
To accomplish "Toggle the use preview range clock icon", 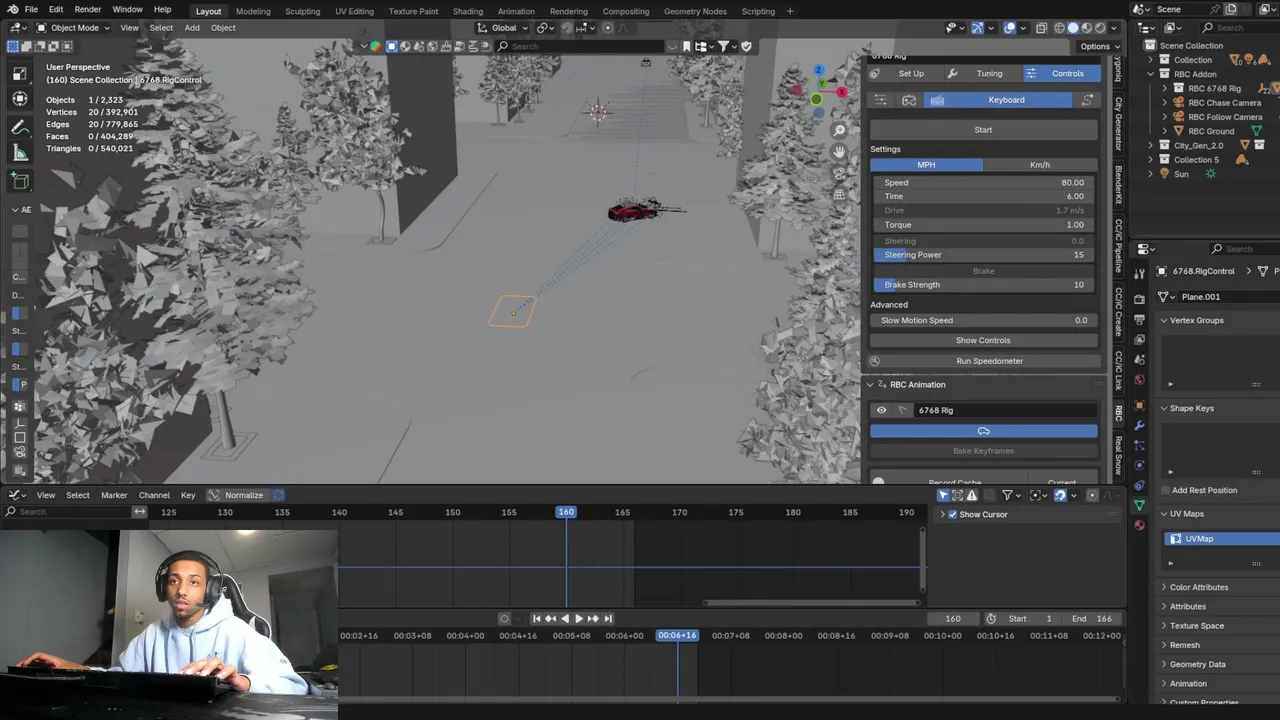I will tap(991, 619).
